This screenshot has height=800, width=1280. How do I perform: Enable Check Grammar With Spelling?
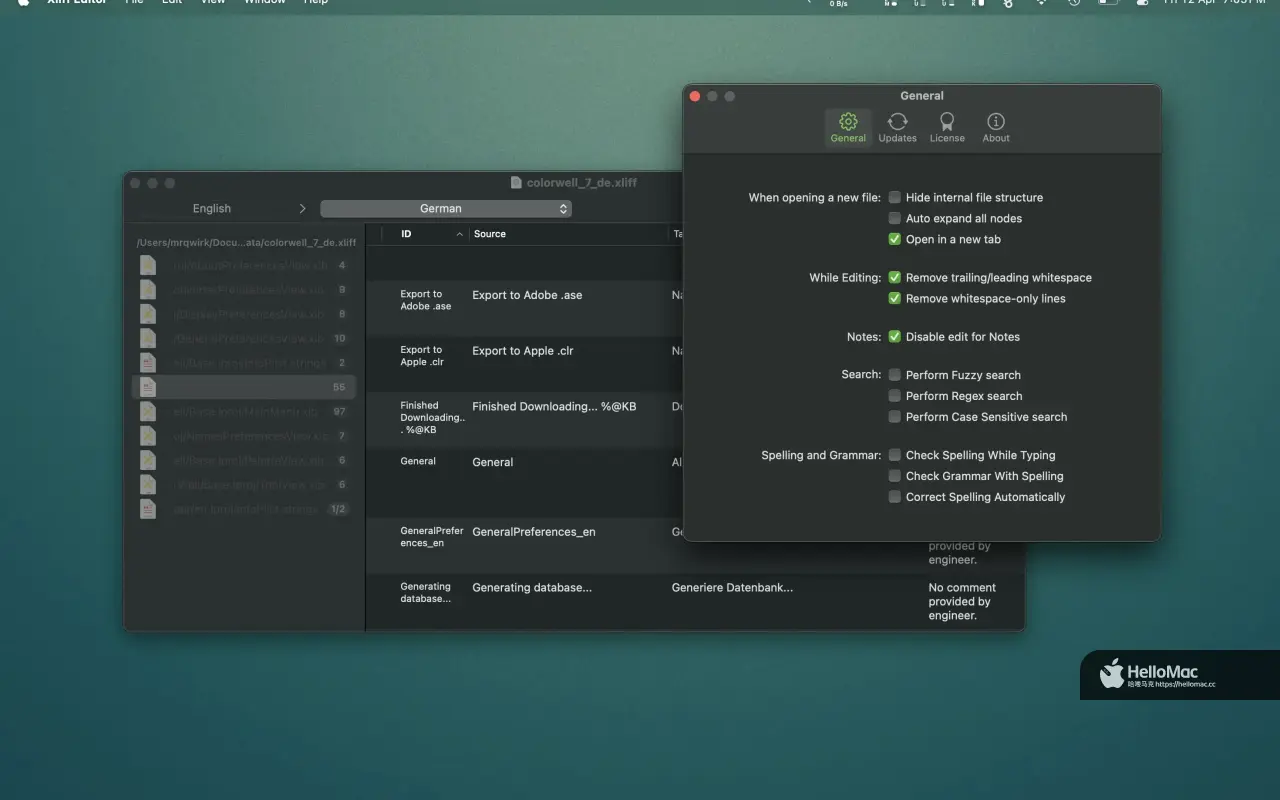coord(895,476)
